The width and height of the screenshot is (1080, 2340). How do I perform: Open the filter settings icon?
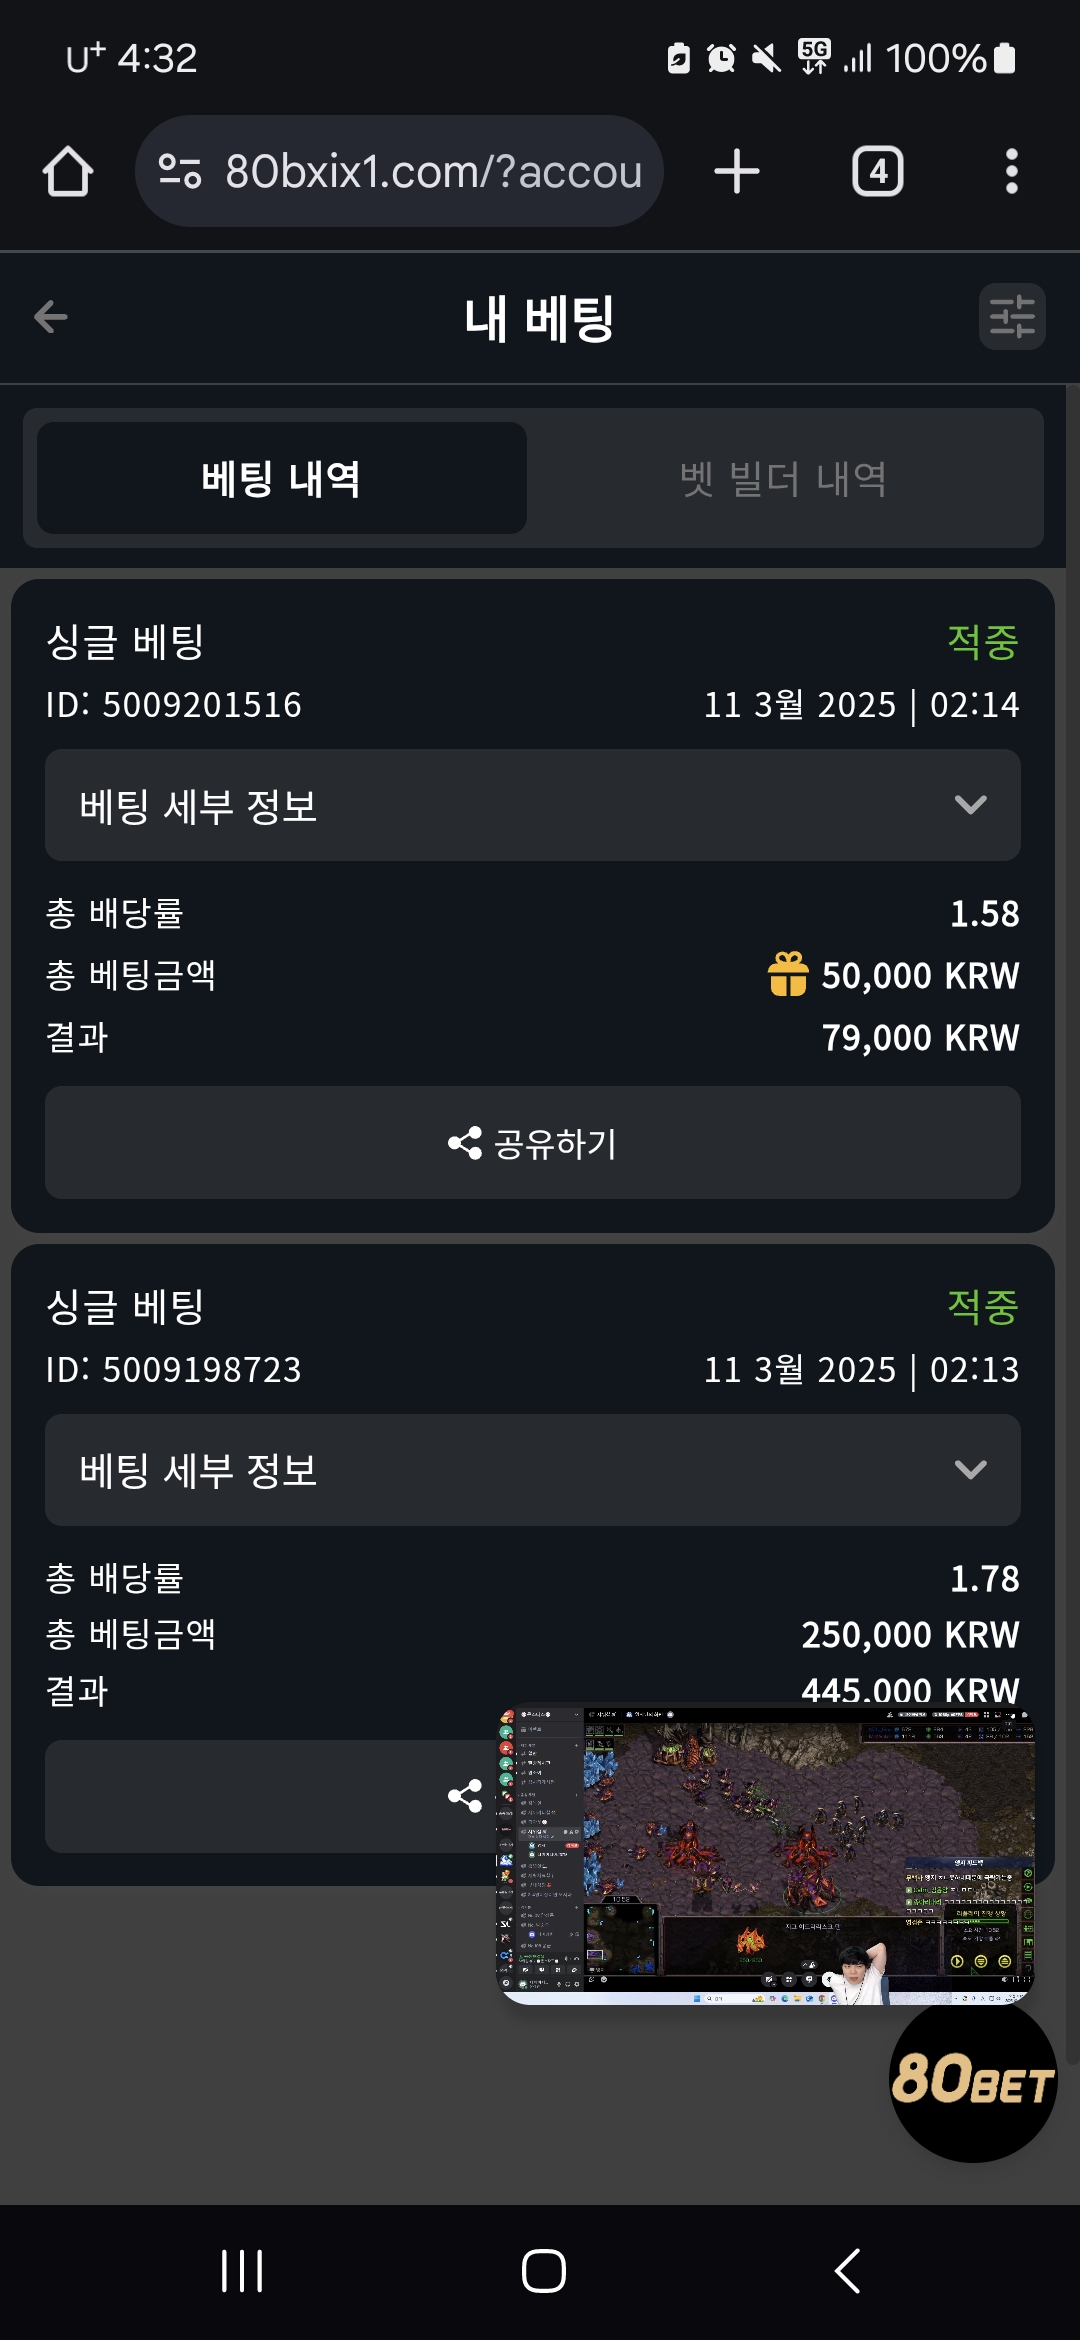pos(1011,317)
